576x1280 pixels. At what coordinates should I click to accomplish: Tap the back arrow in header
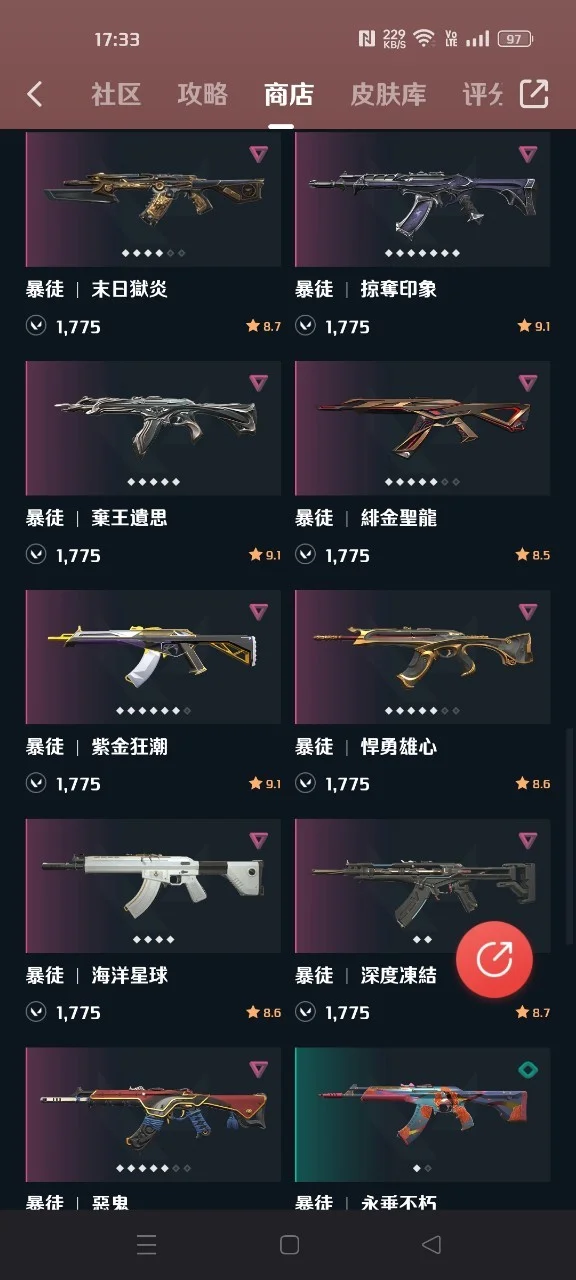[35, 94]
